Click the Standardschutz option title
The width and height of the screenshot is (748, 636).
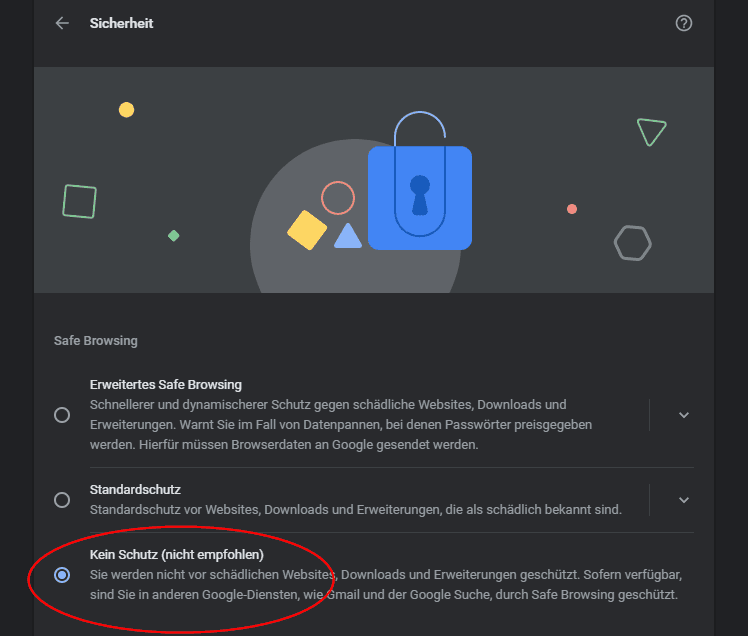(x=135, y=490)
